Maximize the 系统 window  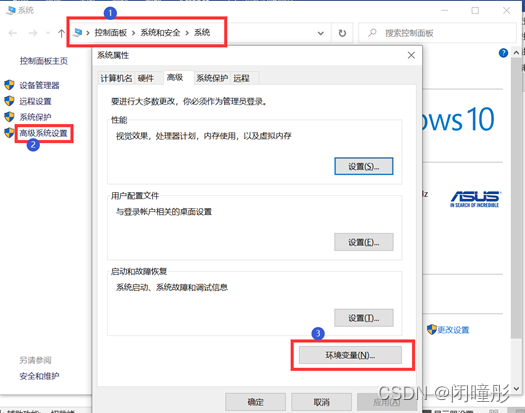[475, 10]
